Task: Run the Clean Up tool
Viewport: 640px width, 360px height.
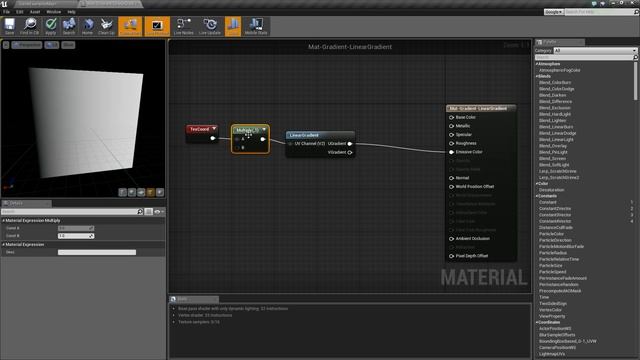Action: pyautogui.click(x=107, y=26)
